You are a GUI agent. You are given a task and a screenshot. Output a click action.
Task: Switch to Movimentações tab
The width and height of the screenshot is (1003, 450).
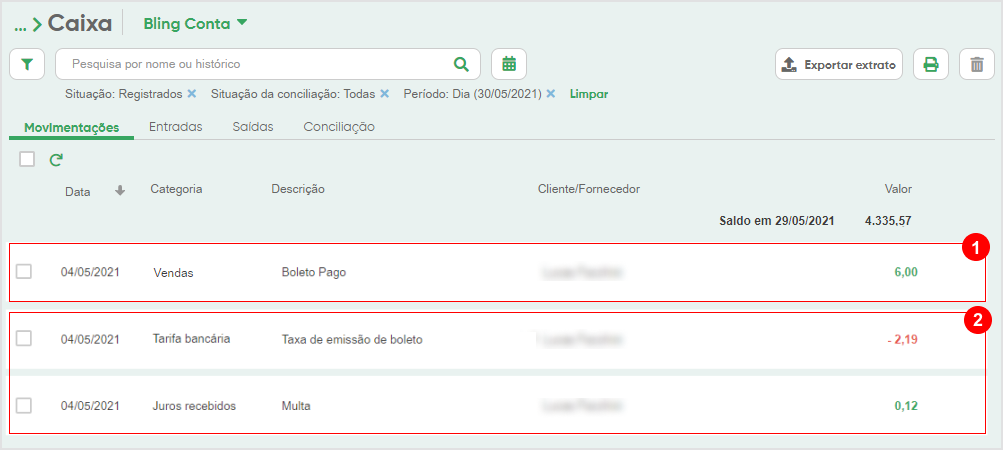72,127
